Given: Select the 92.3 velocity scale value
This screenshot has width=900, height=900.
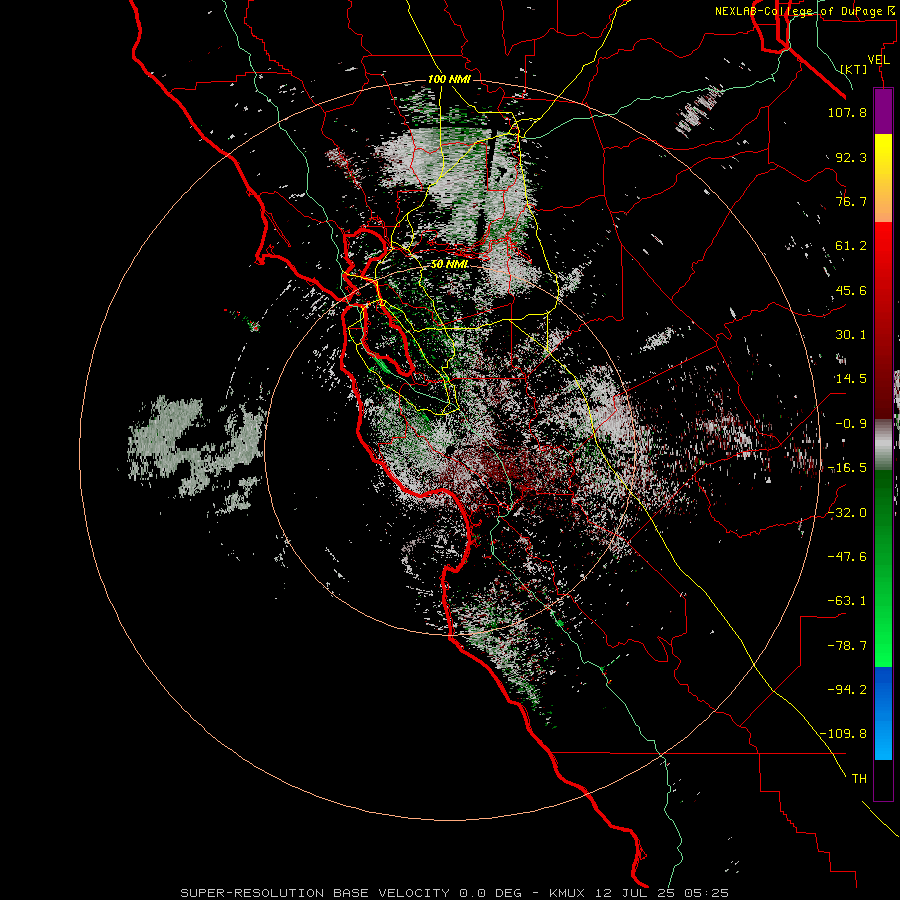Looking at the screenshot, I should [x=851, y=157].
